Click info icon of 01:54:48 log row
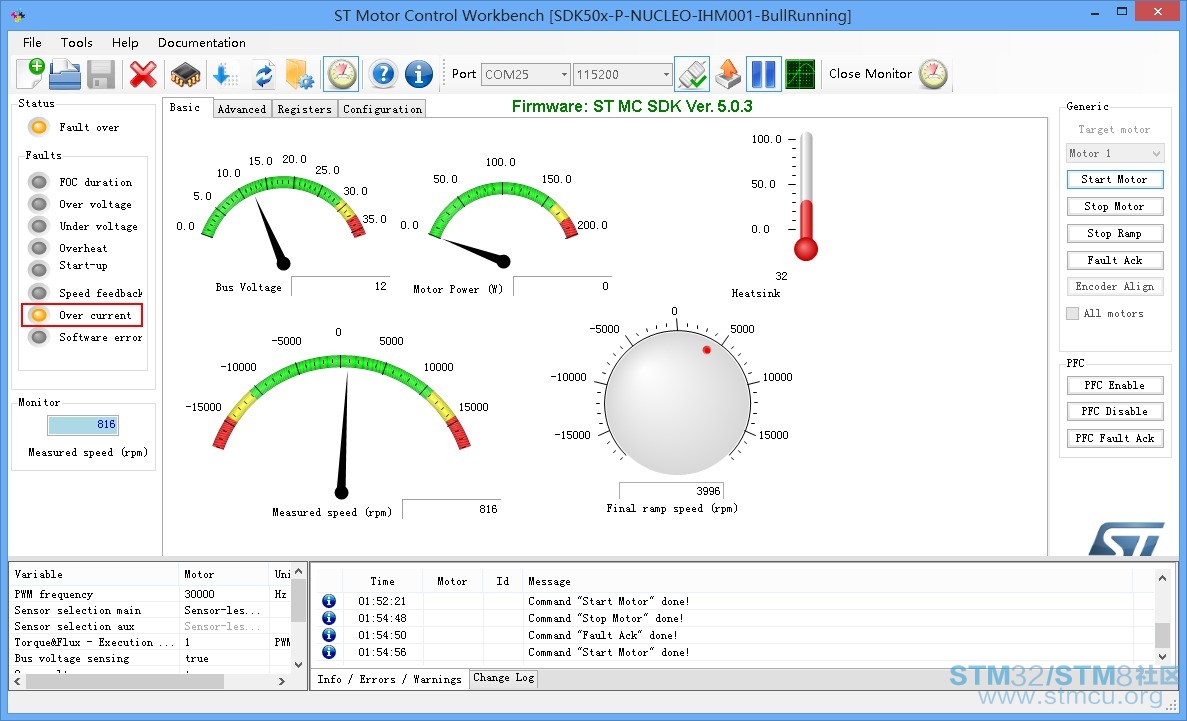Screen dimensions: 1187x721 point(329,618)
